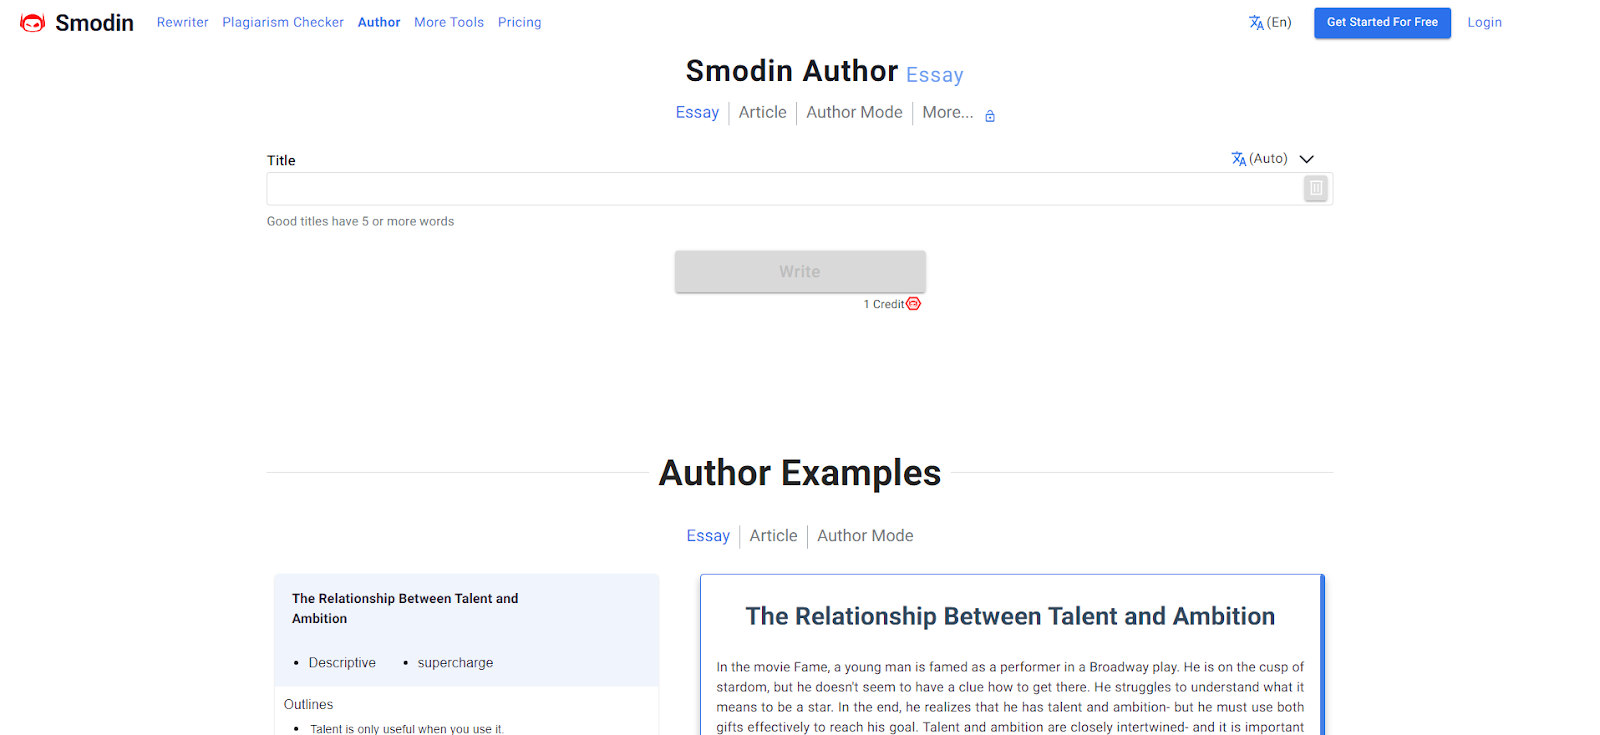The width and height of the screenshot is (1600, 735).
Task: Switch to the Article tab under Smodin Author
Action: coord(762,113)
